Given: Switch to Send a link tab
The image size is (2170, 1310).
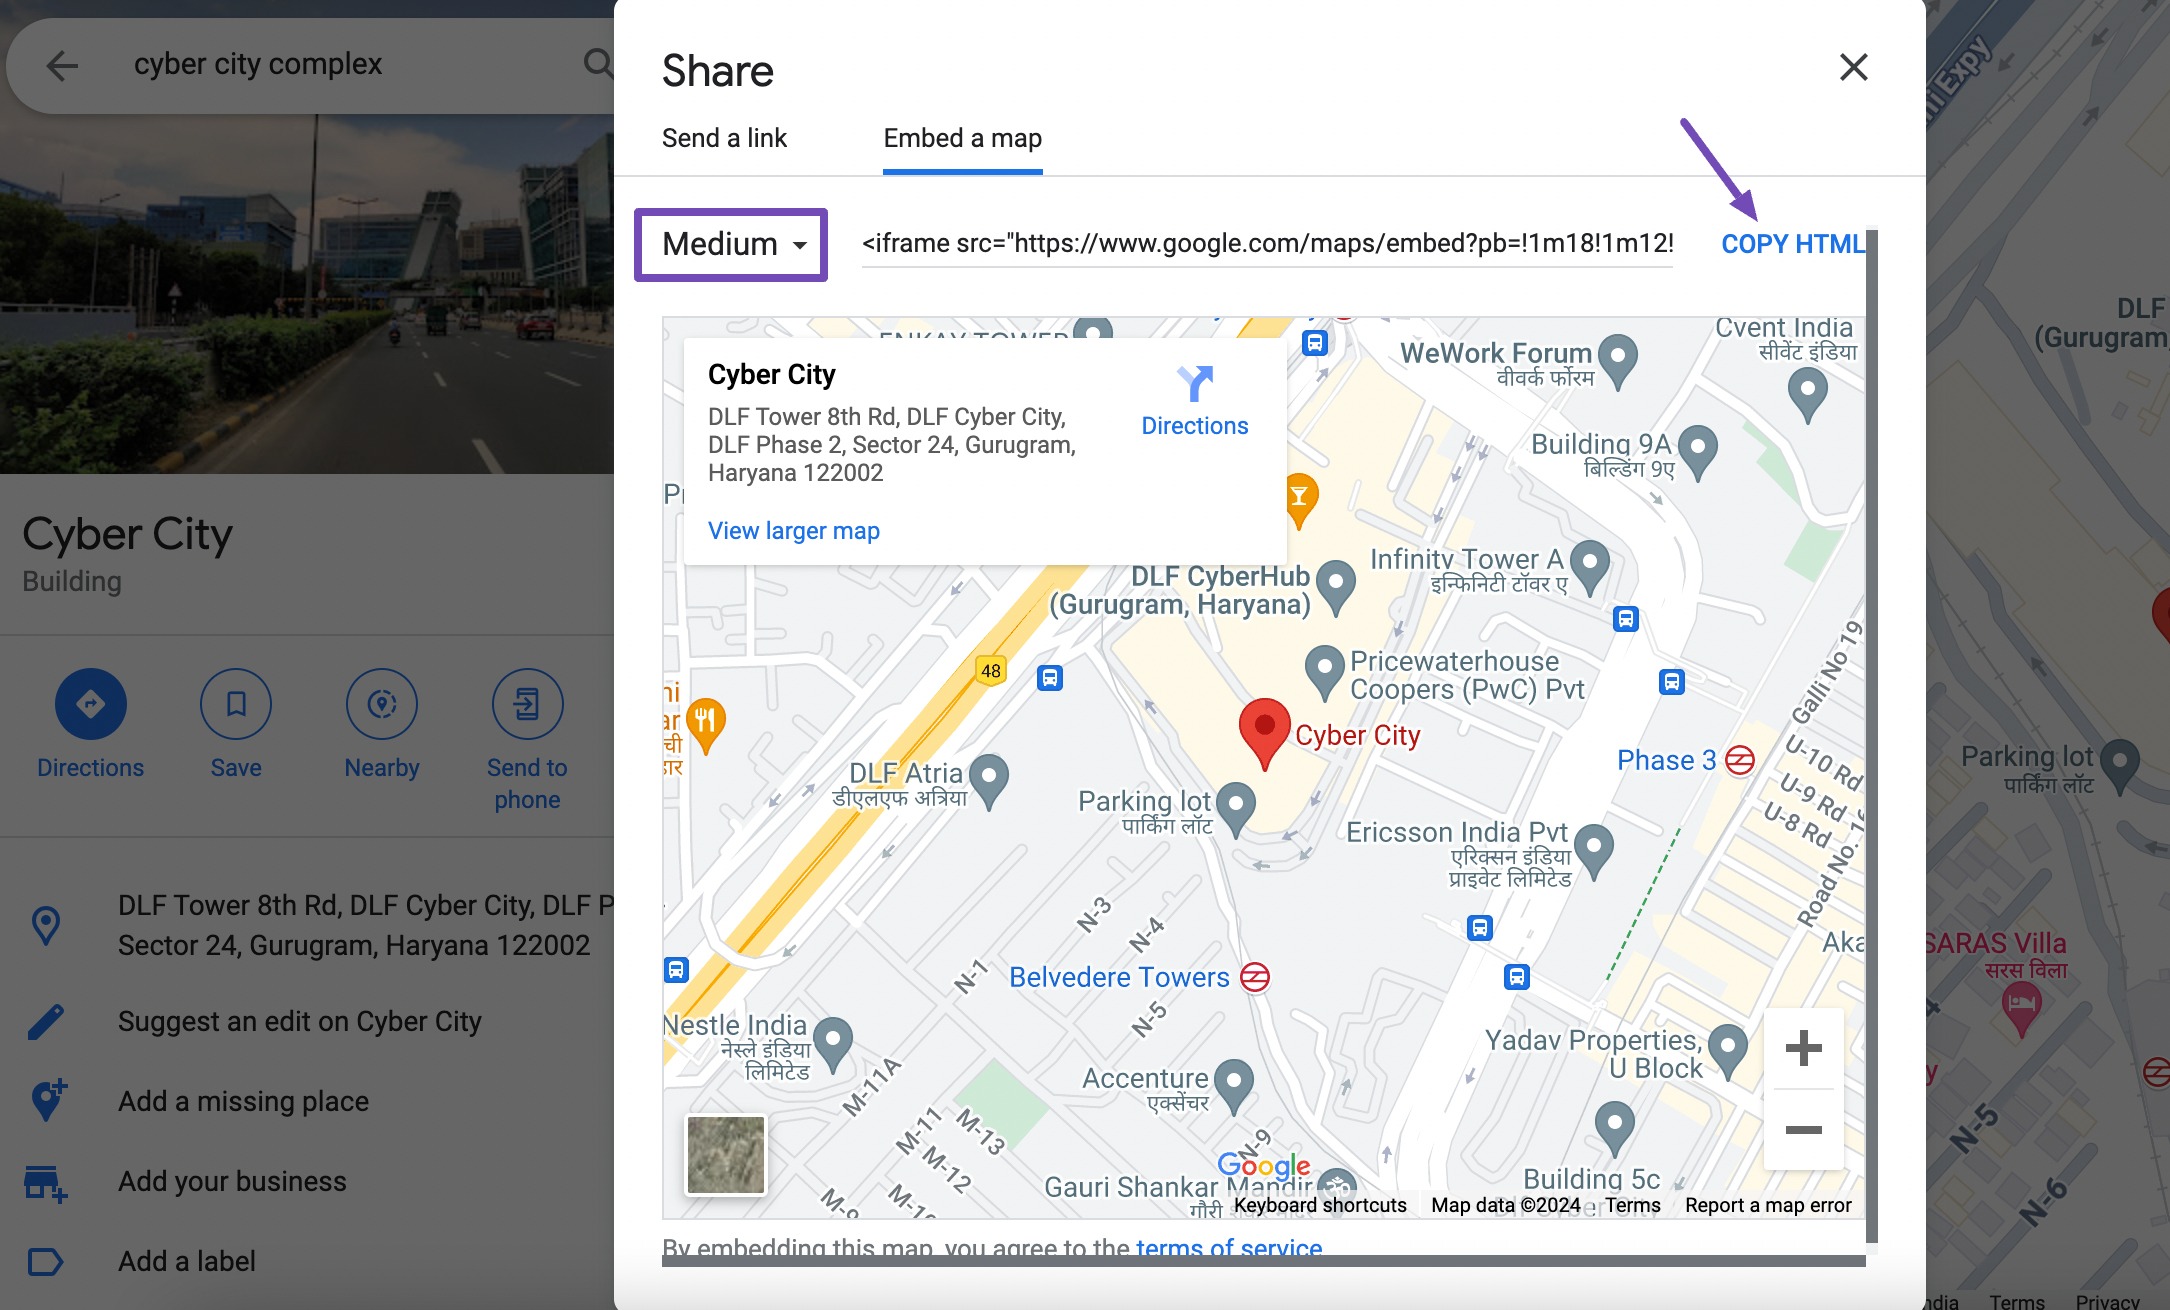Looking at the screenshot, I should (x=724, y=138).
